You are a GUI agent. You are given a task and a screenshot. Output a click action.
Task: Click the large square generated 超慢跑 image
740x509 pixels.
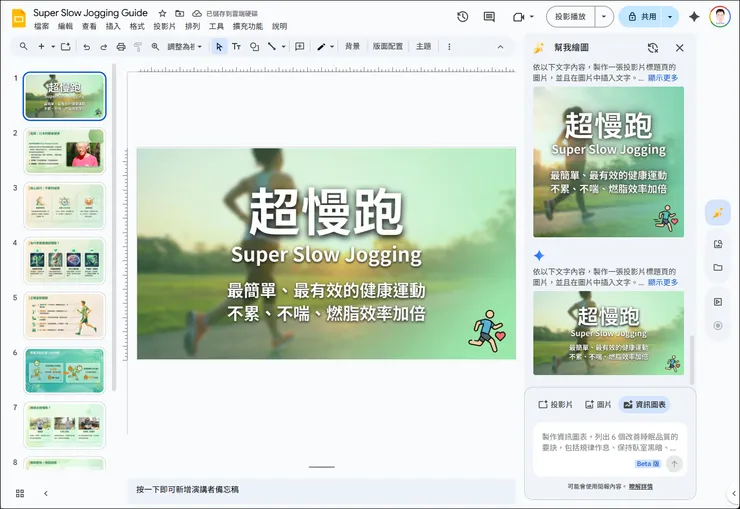click(x=608, y=162)
